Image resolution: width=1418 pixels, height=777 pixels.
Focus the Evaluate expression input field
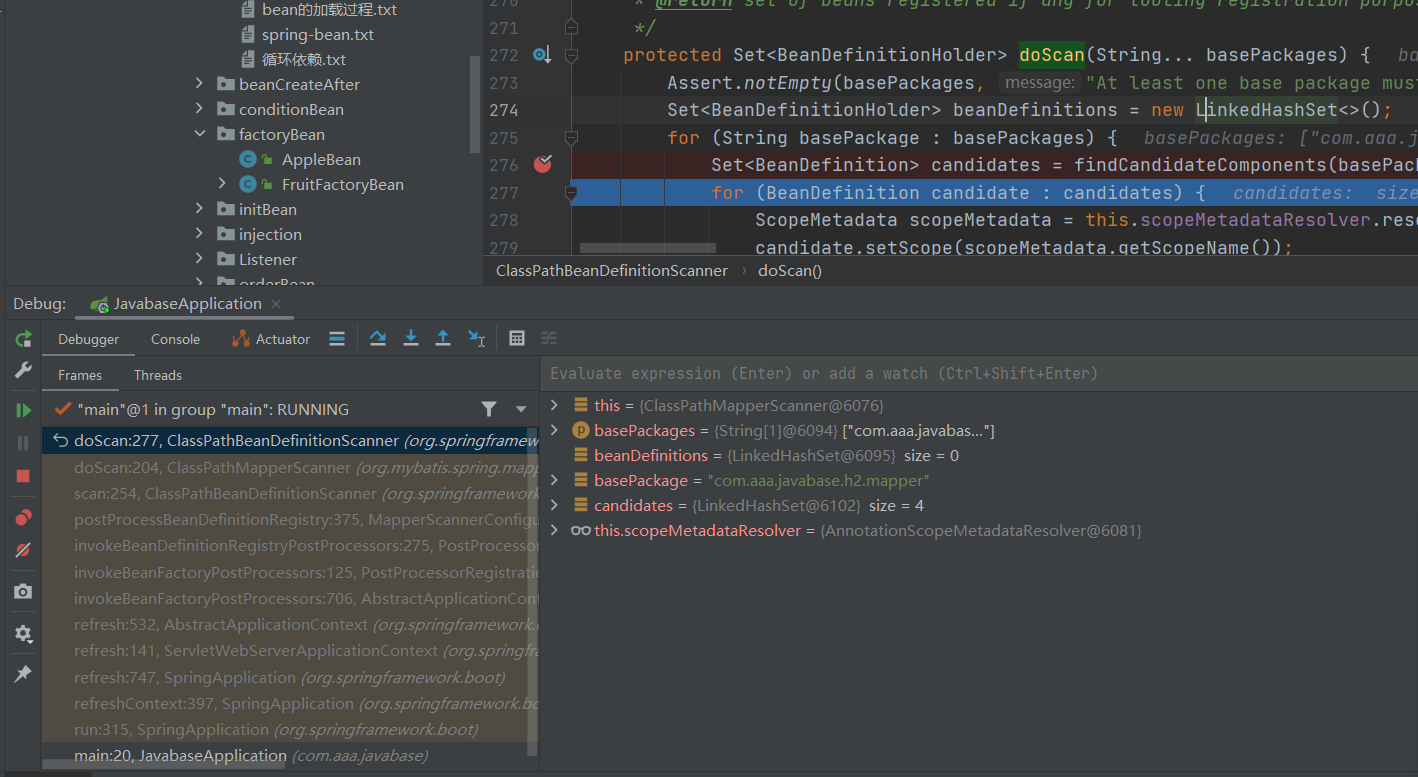pyautogui.click(x=979, y=373)
